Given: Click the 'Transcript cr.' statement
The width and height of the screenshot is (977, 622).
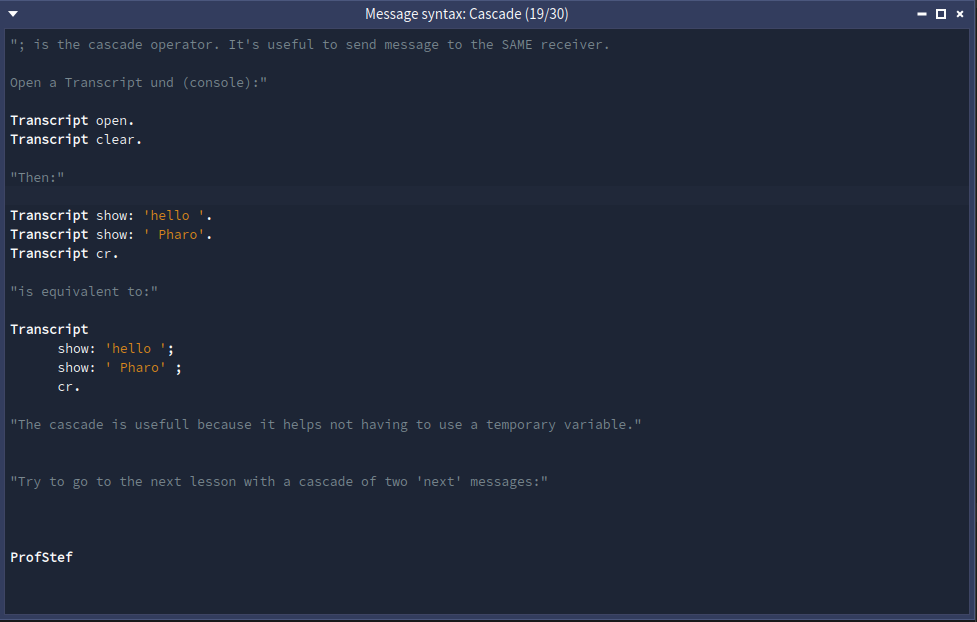Looking at the screenshot, I should [x=64, y=253].
